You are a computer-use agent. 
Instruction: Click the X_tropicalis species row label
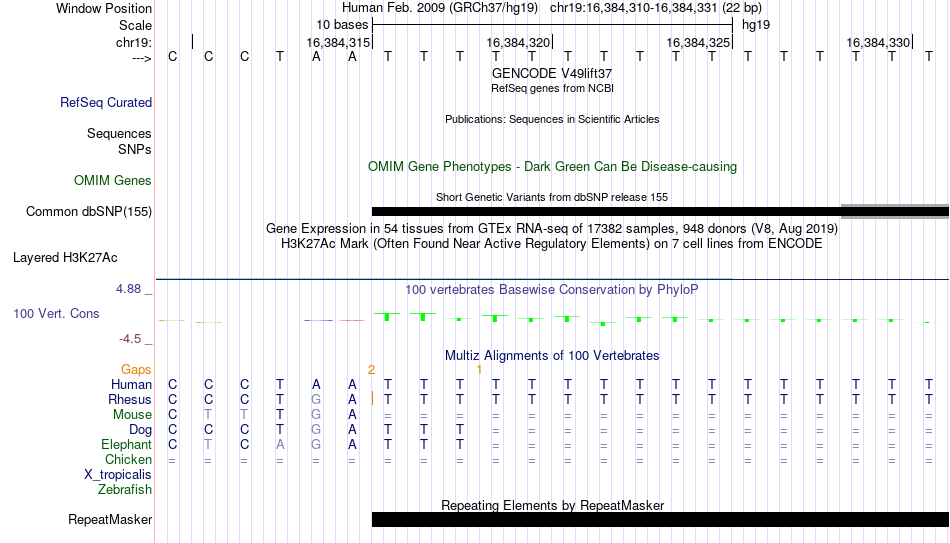[x=118, y=475]
